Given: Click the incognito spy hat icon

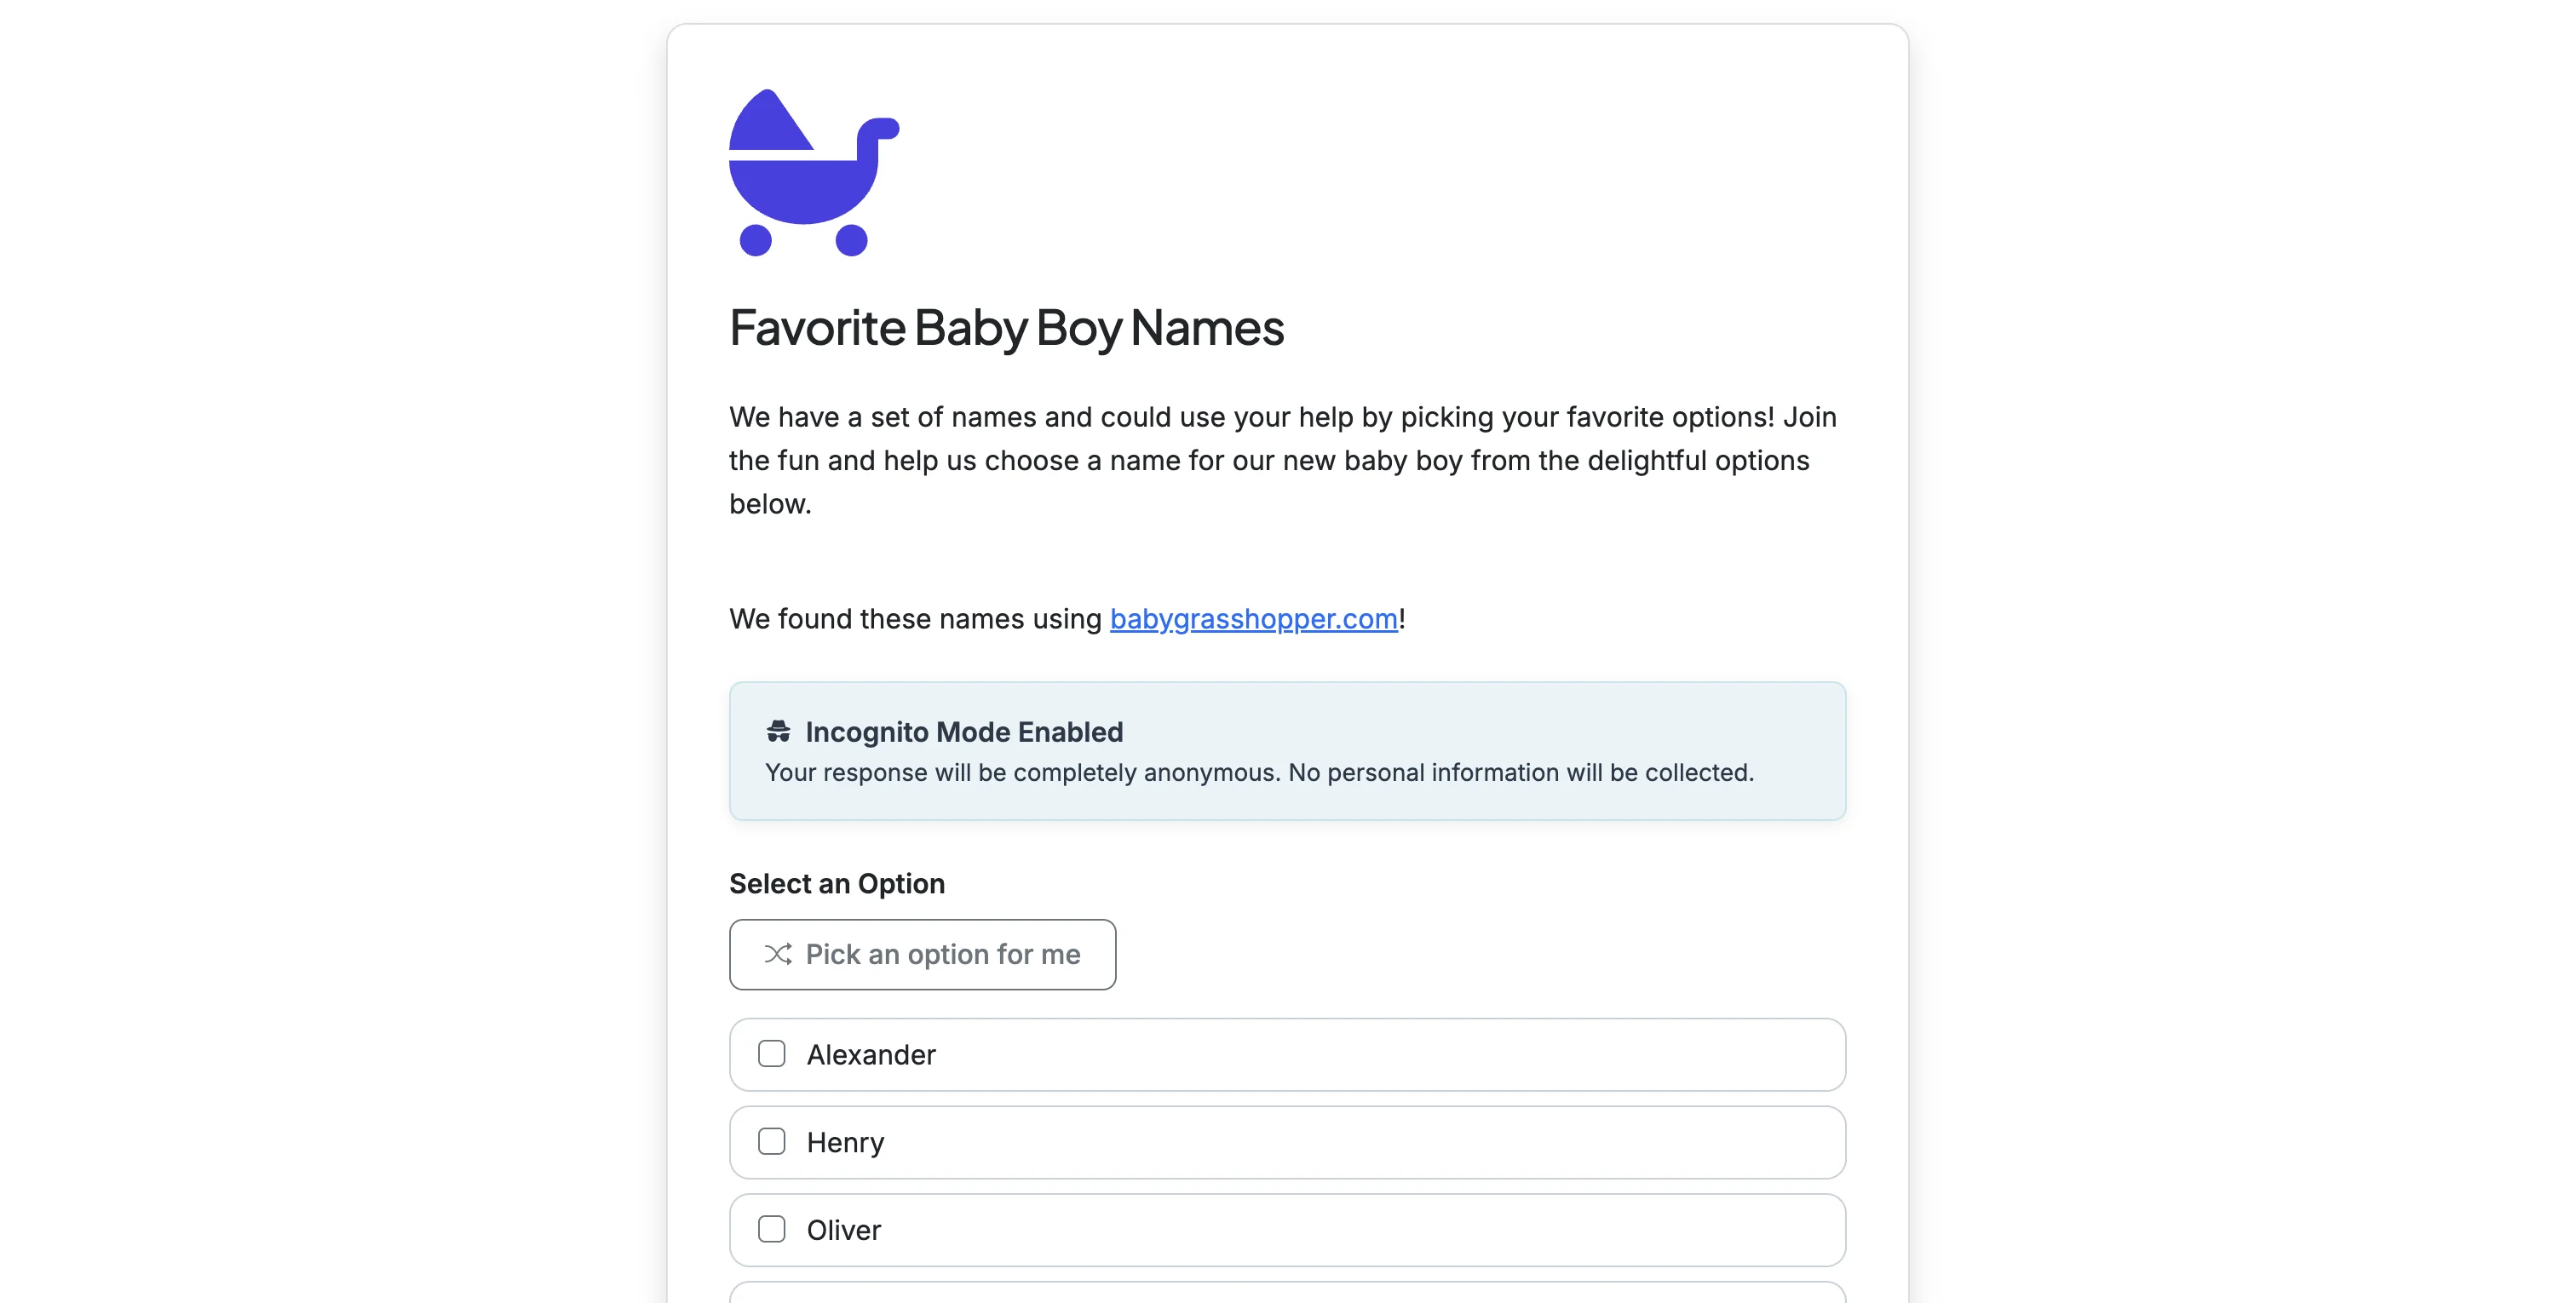Looking at the screenshot, I should (779, 731).
